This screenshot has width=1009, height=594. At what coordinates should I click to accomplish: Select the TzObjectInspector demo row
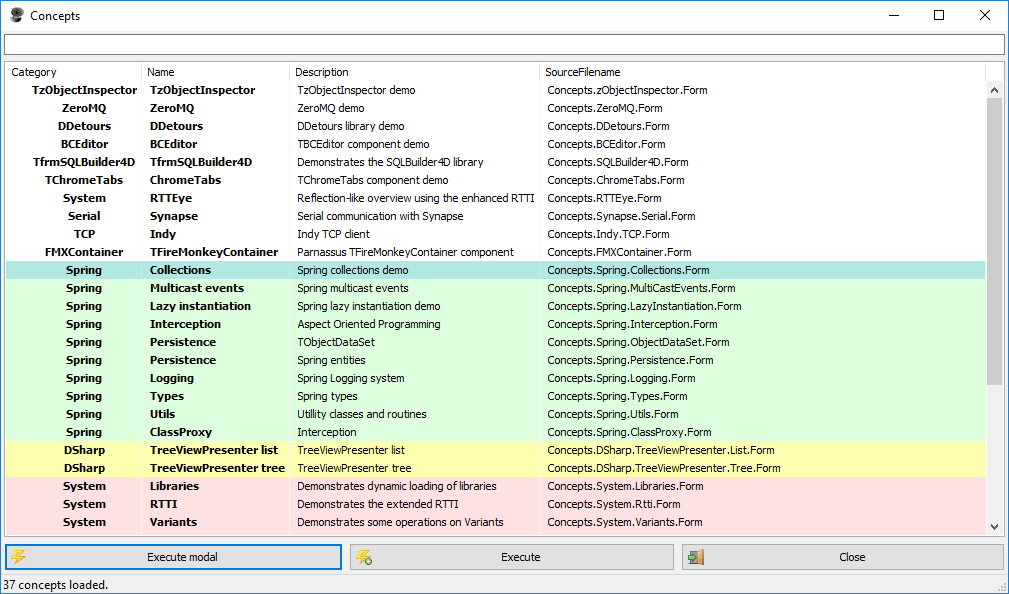point(495,90)
